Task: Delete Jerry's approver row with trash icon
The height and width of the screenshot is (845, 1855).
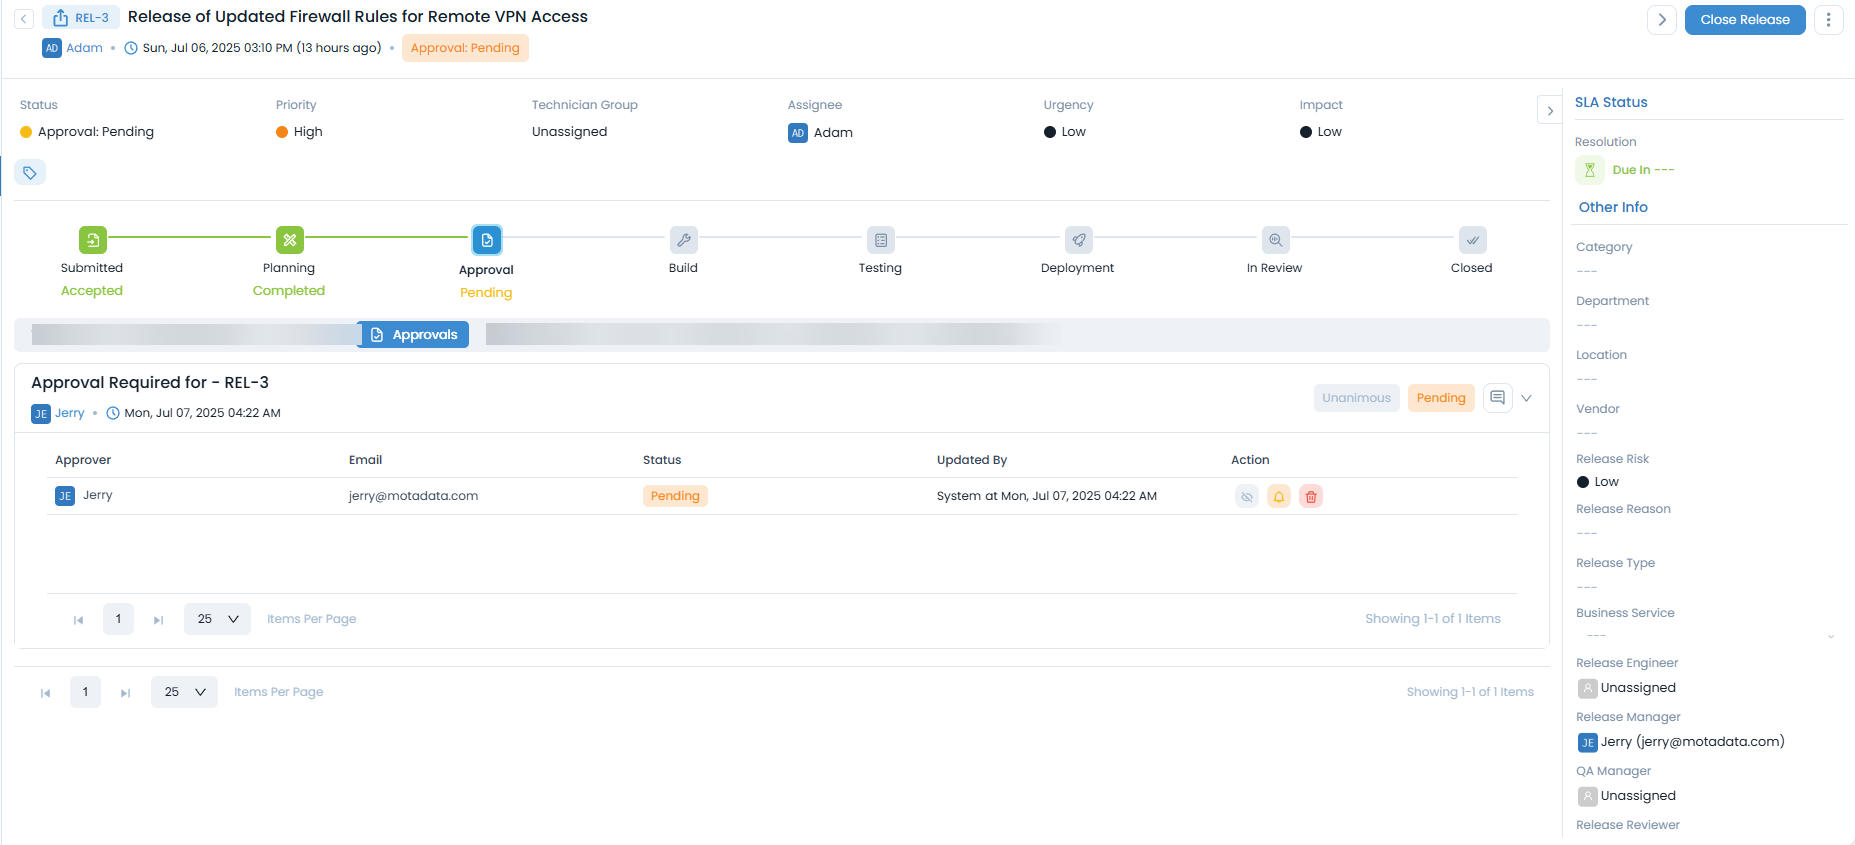Action: tap(1310, 496)
